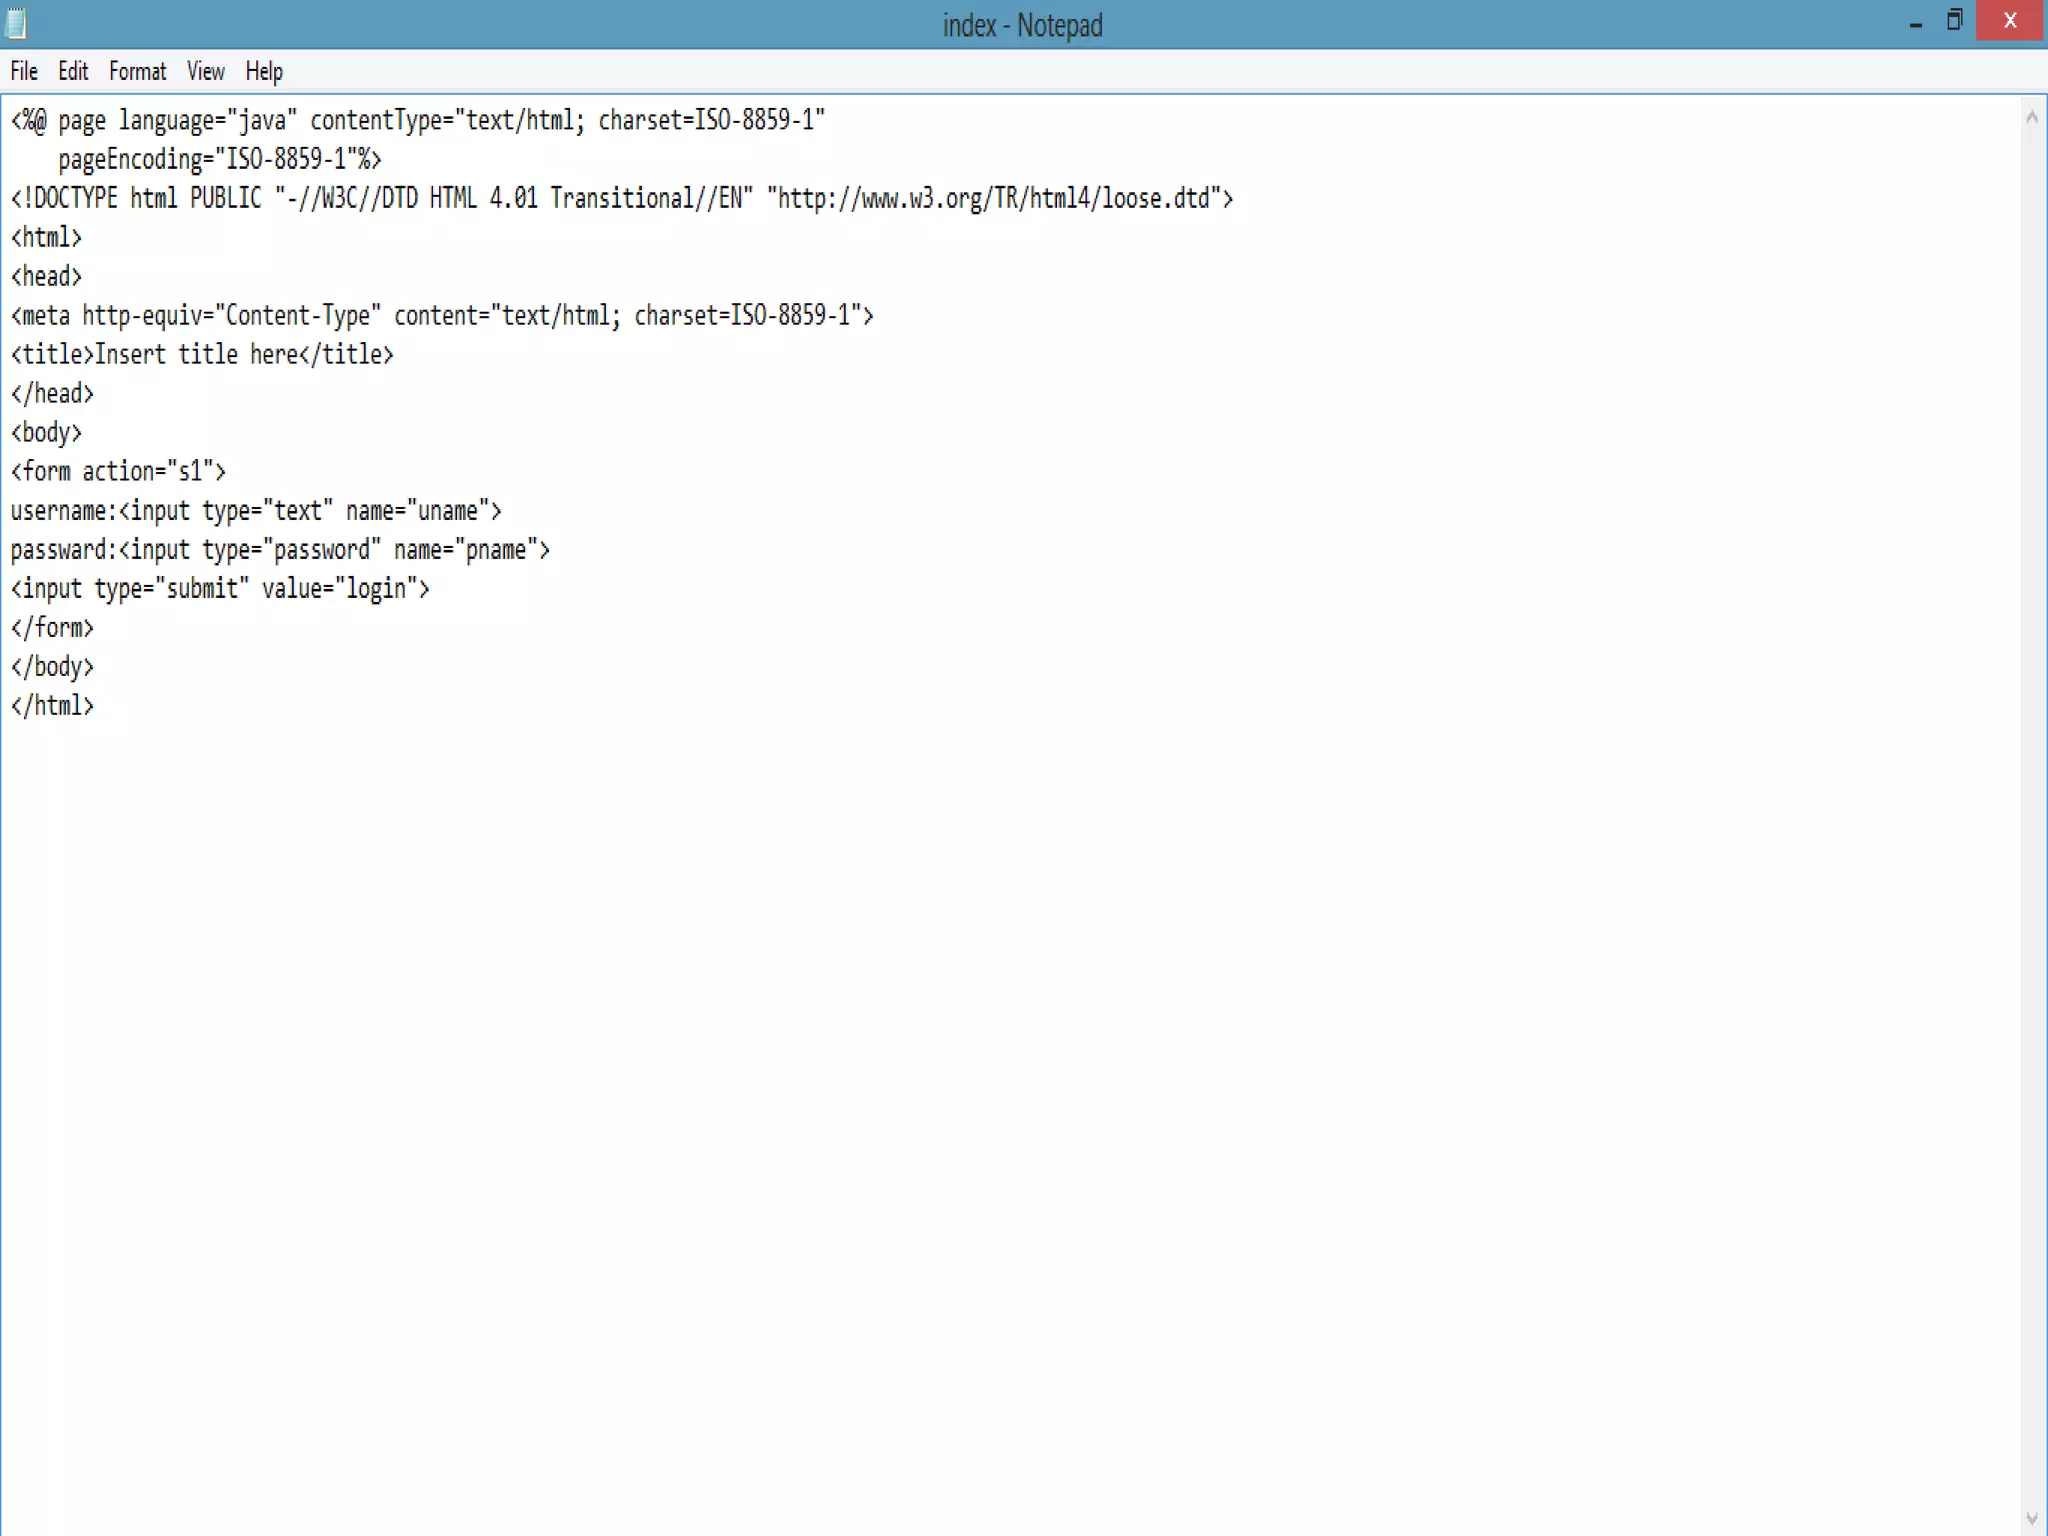Open the View menu

tap(205, 72)
